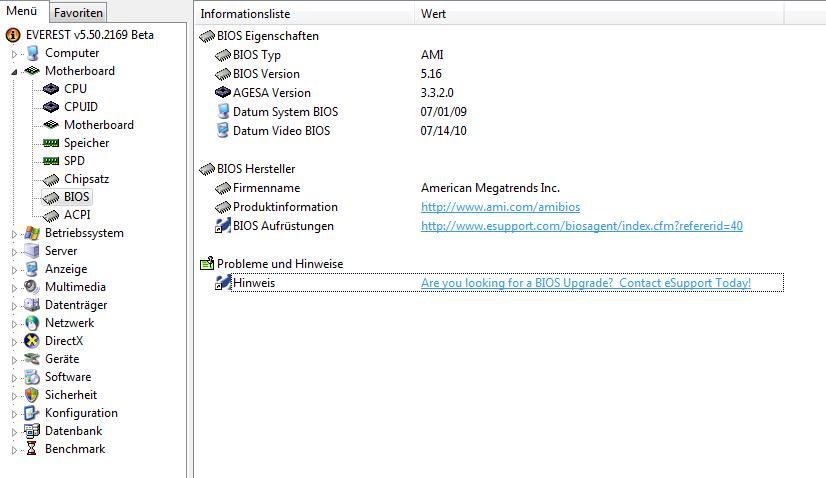Expand the Datenträger tree node
826x478 pixels.
(x=14, y=306)
